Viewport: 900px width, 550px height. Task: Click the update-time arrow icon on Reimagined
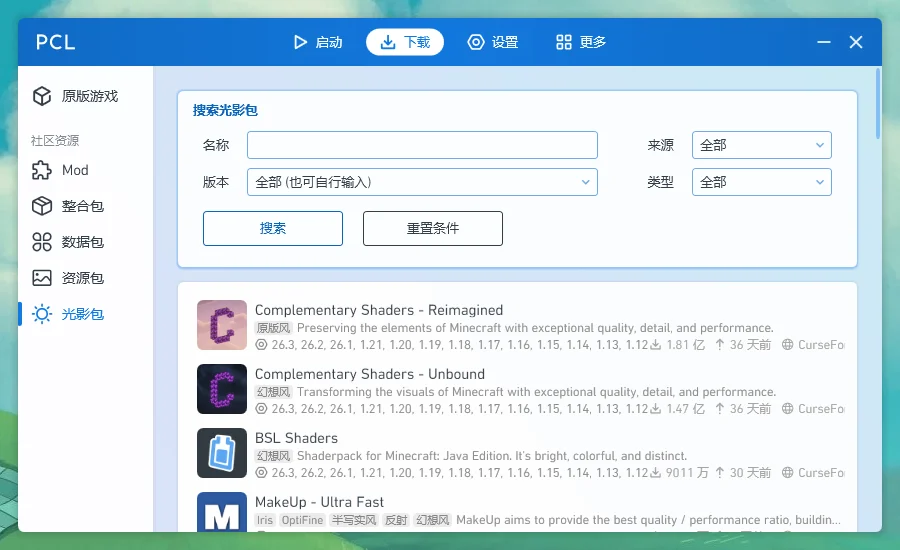pos(720,344)
